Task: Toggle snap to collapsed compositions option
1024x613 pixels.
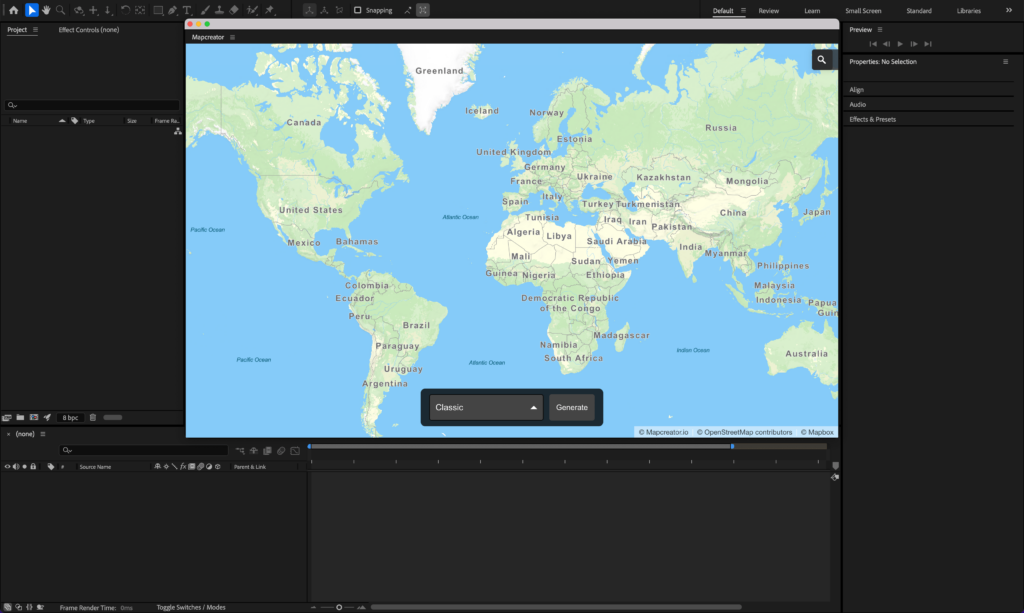Action: click(x=423, y=10)
